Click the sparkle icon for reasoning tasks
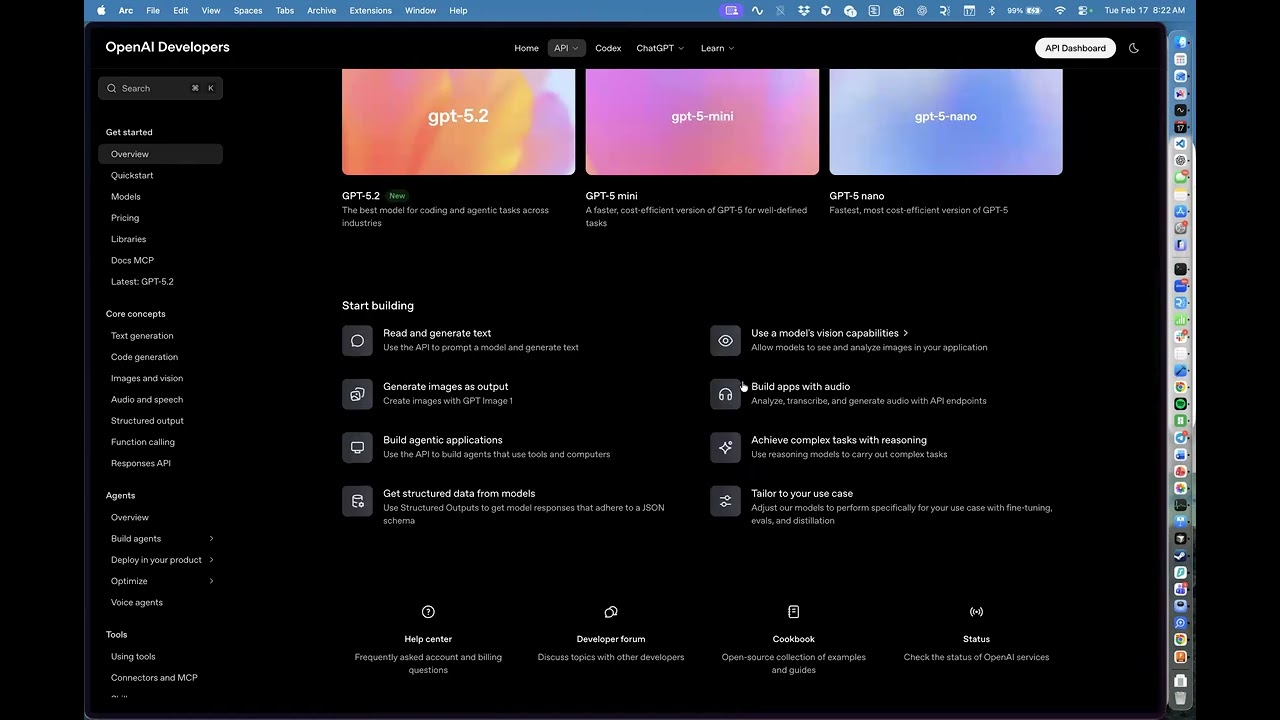 pos(725,447)
